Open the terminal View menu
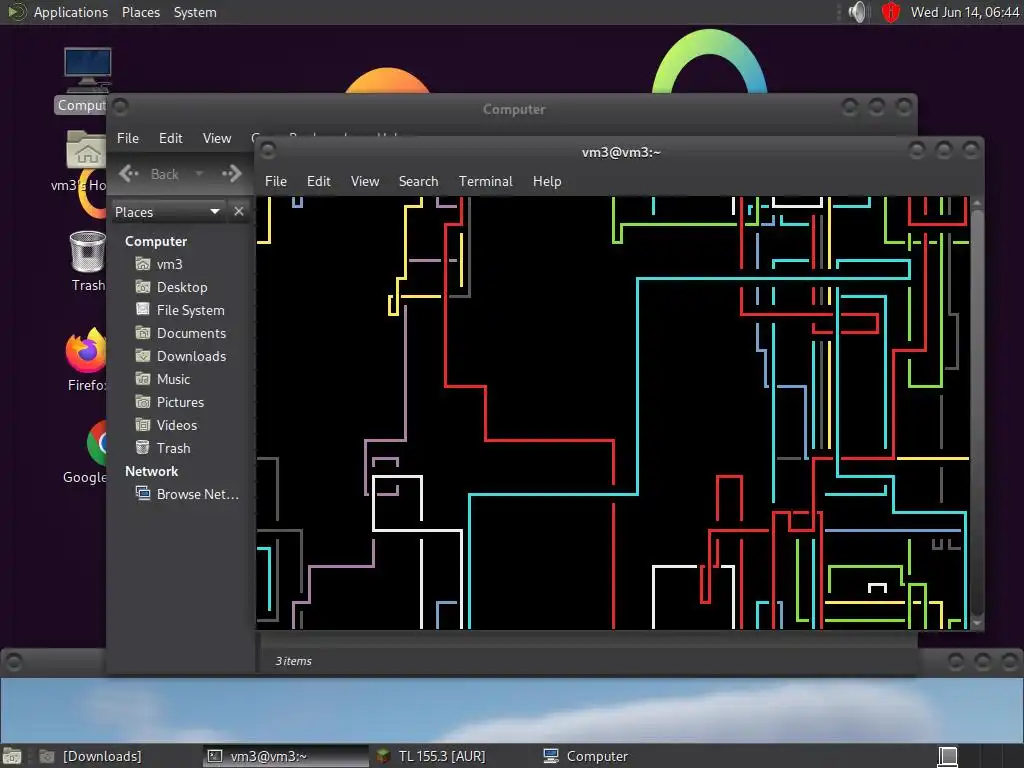The height and width of the screenshot is (768, 1024). (364, 182)
